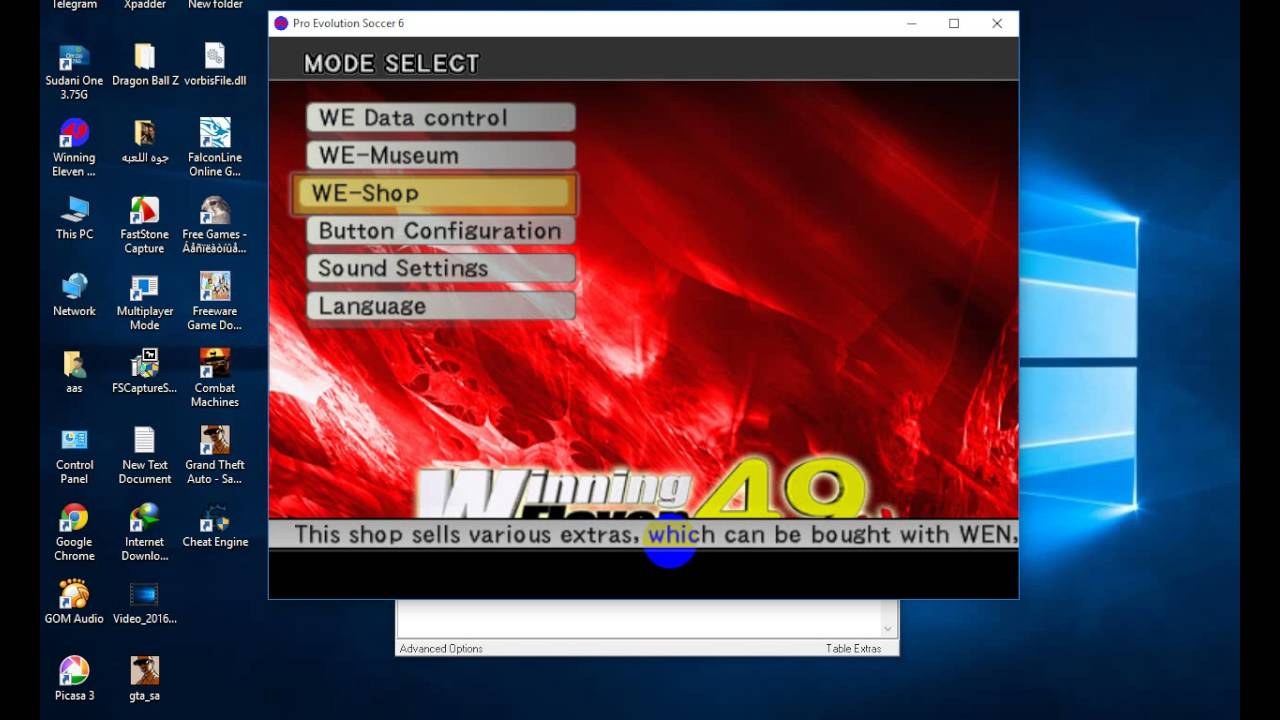1280x720 pixels.
Task: Launch the FastStone Capture shortcut
Action: (x=145, y=225)
